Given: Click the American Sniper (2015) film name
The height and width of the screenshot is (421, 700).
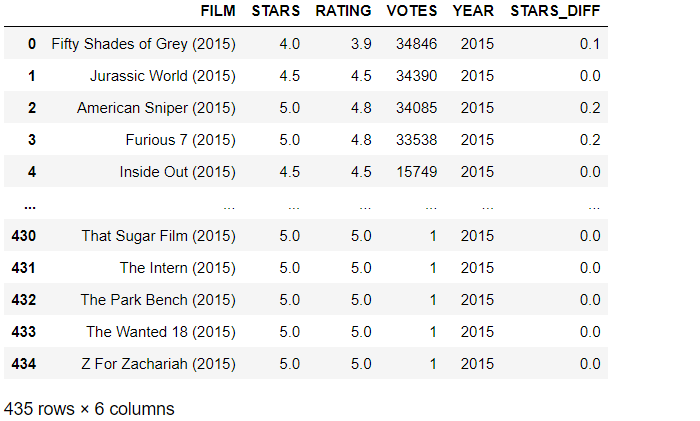Looking at the screenshot, I should [x=156, y=108].
